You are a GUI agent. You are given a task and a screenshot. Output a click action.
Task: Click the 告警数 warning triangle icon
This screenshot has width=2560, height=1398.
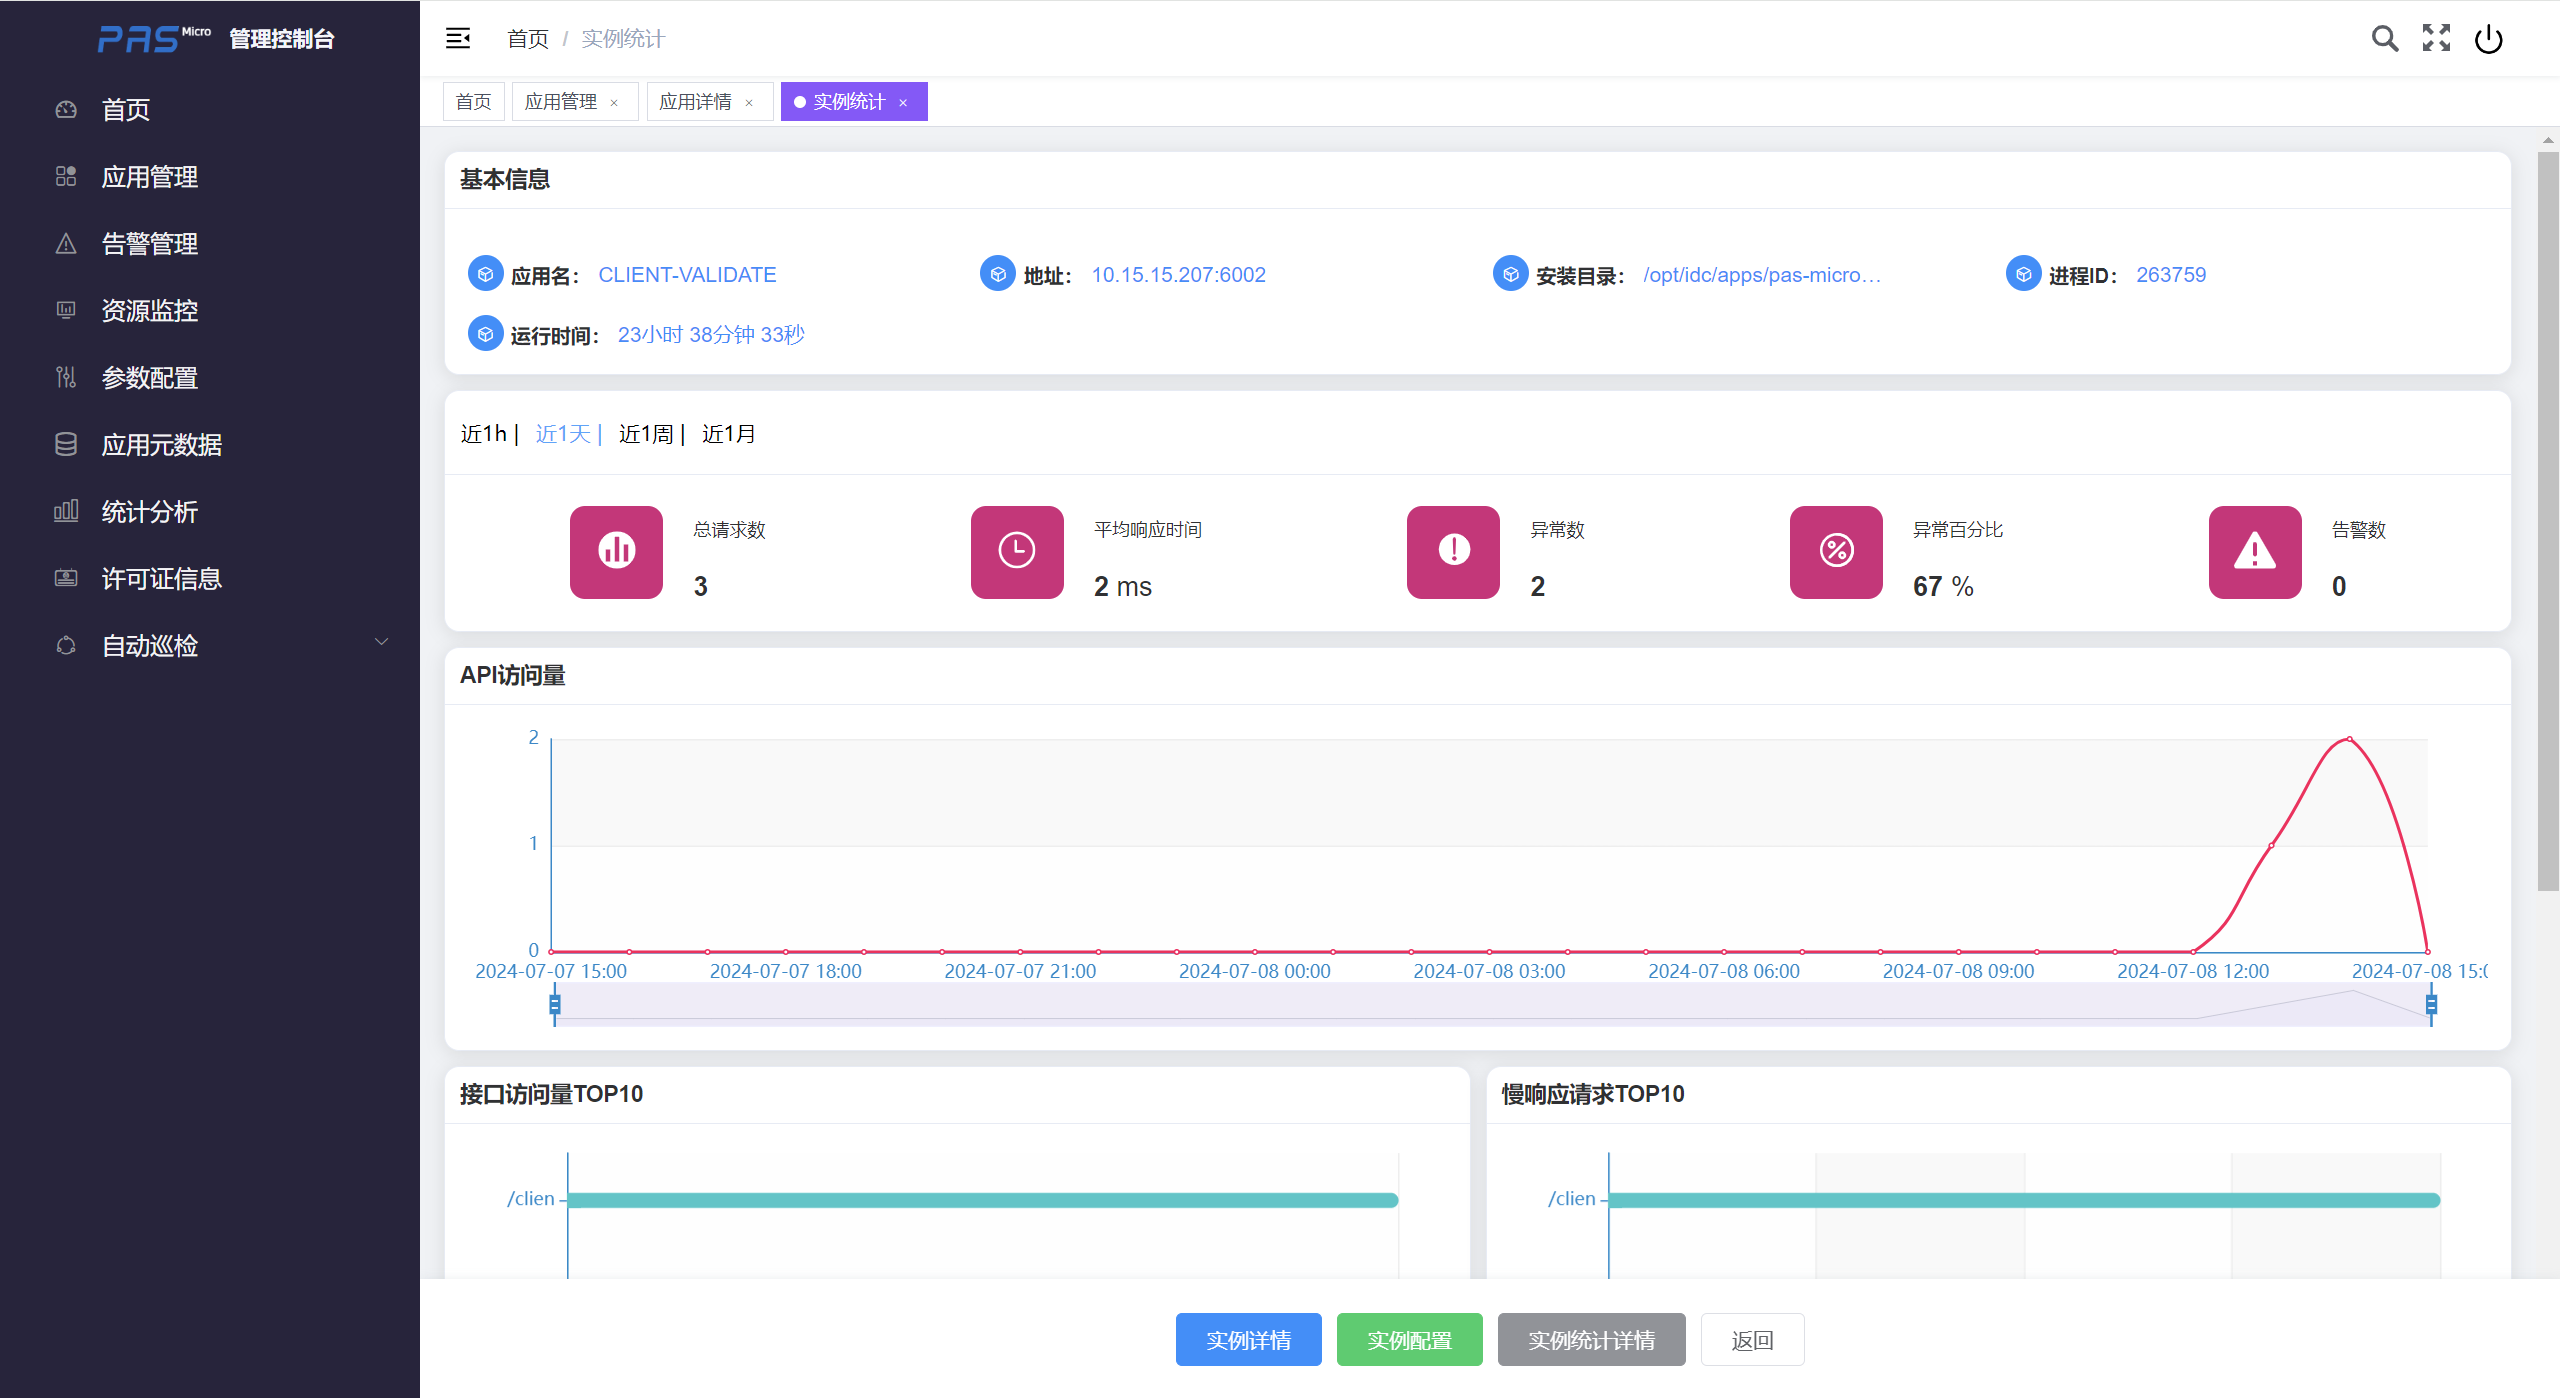[2254, 551]
